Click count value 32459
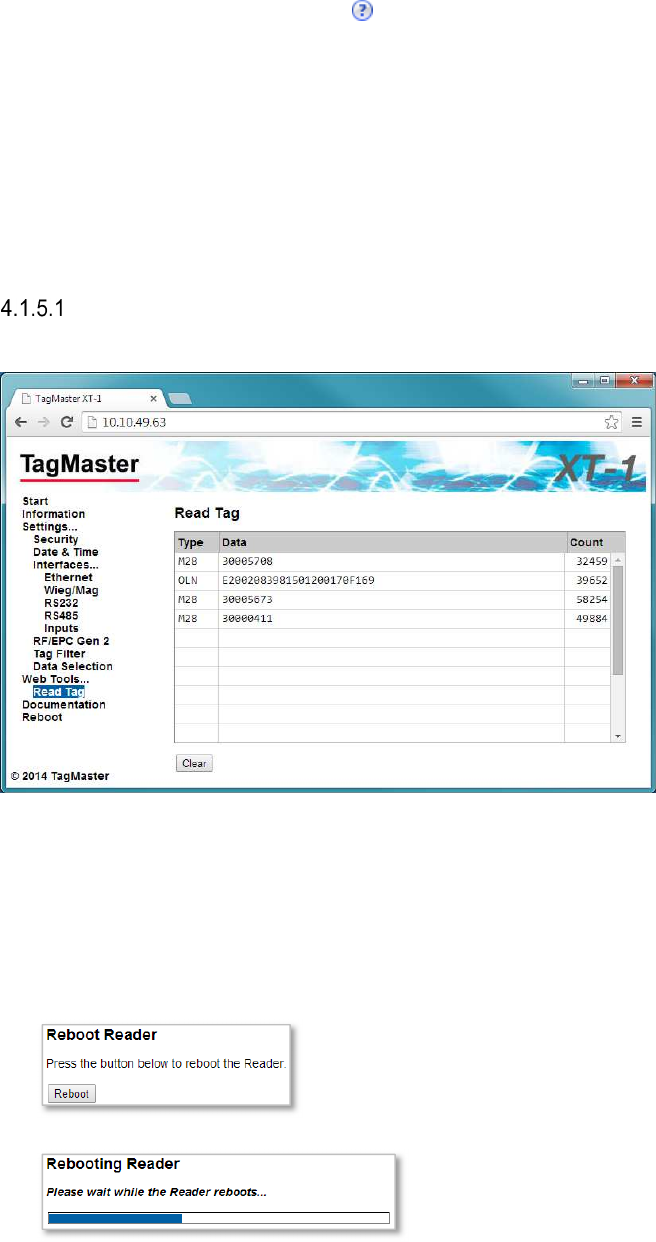 (x=591, y=562)
